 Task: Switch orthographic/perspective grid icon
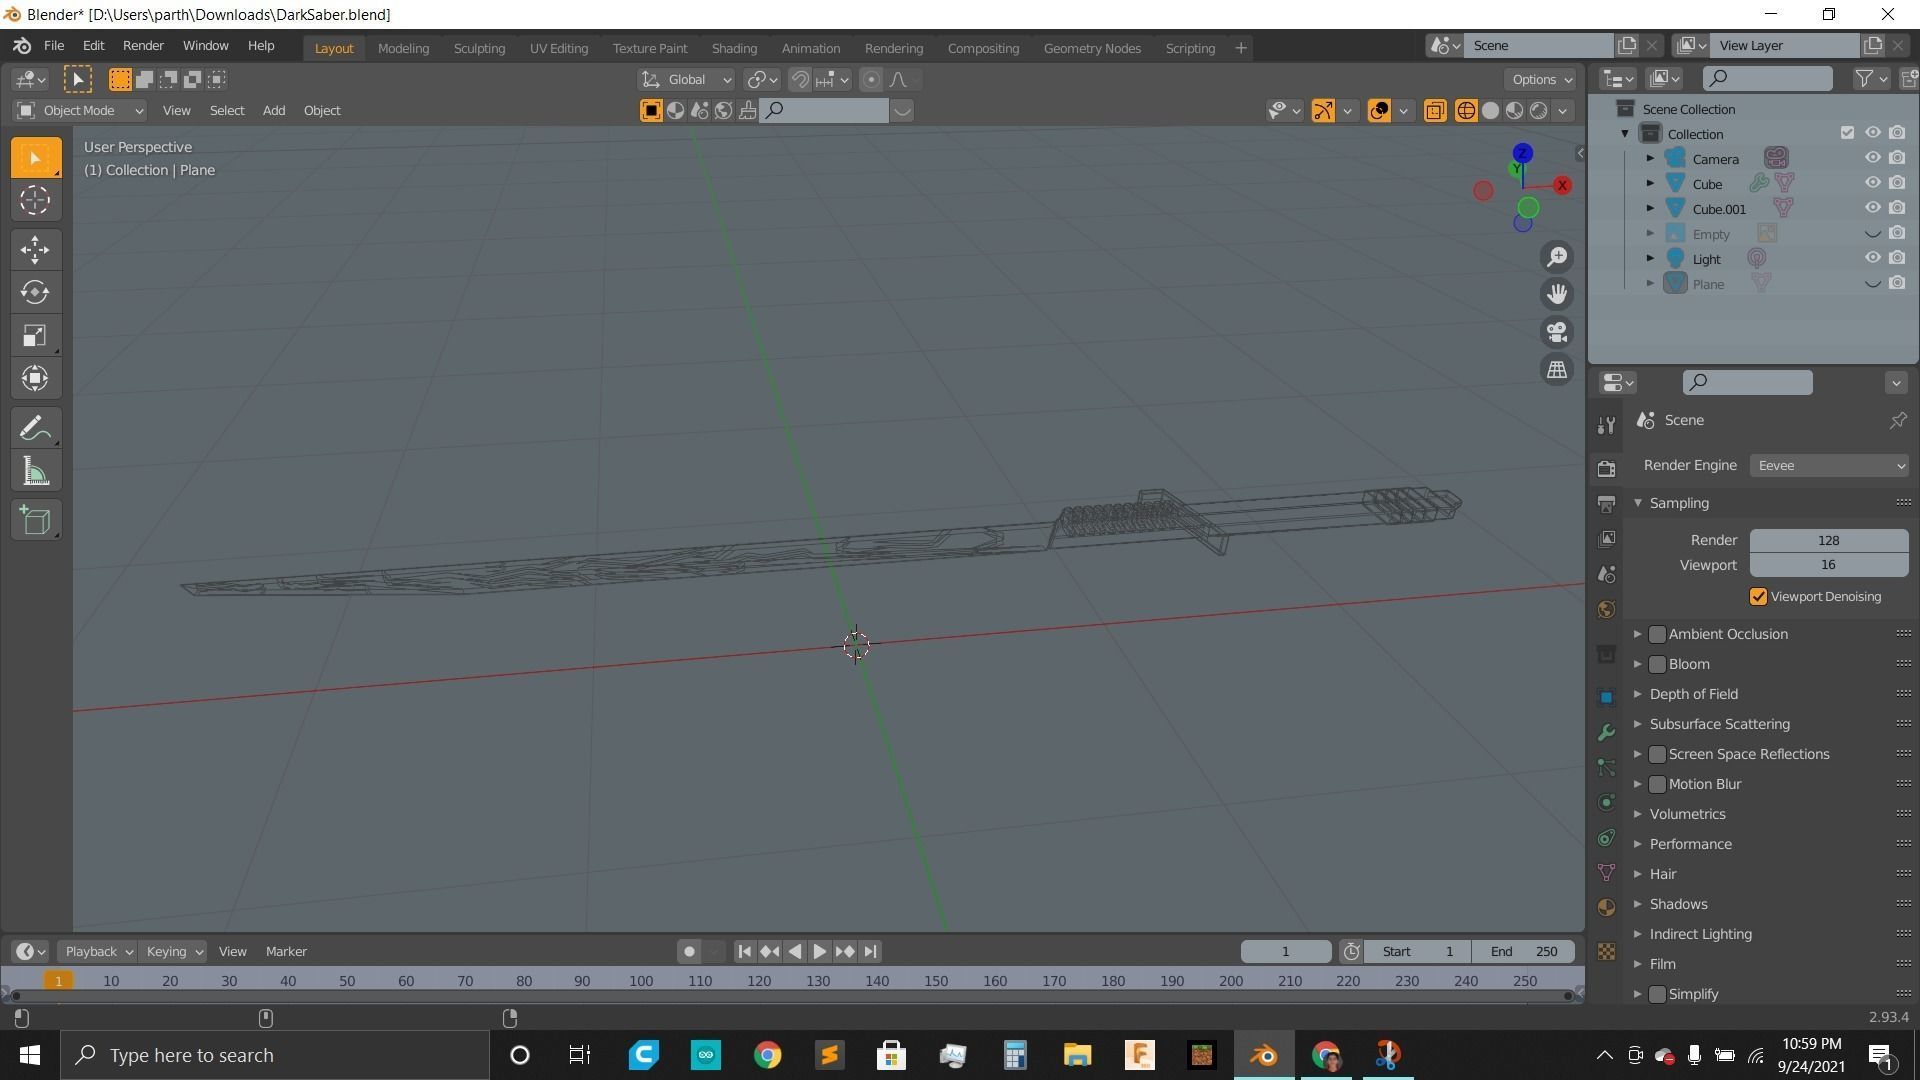coord(1557,370)
